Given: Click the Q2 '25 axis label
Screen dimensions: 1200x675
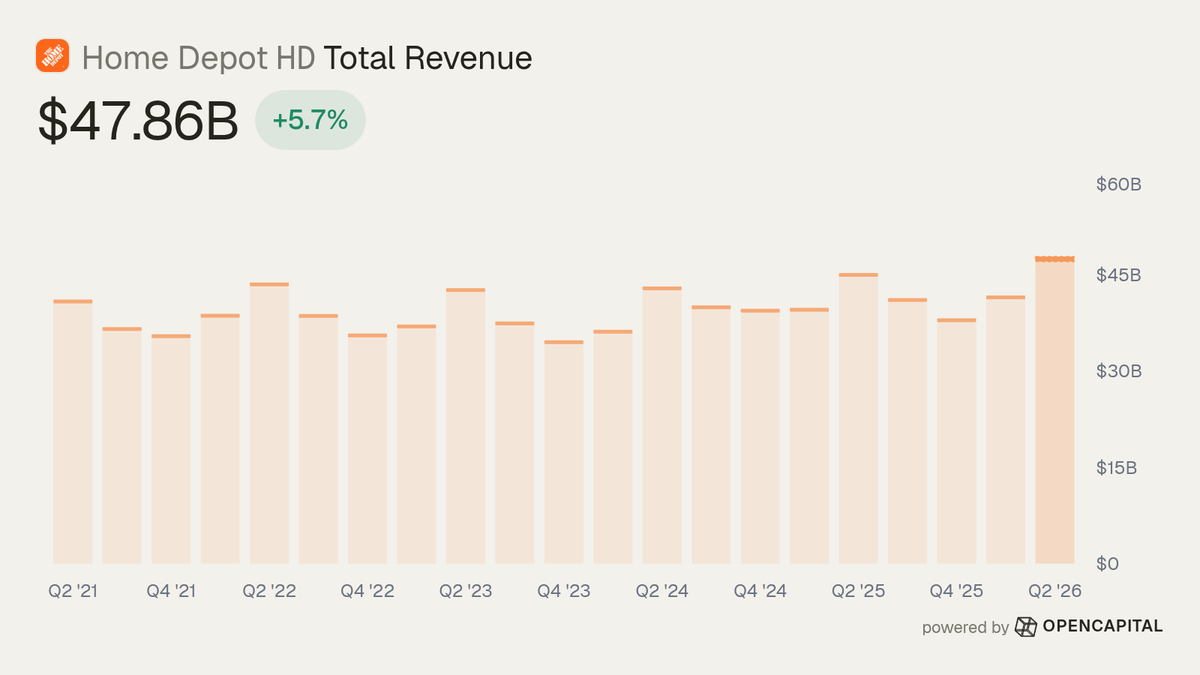Looking at the screenshot, I should pos(859,592).
